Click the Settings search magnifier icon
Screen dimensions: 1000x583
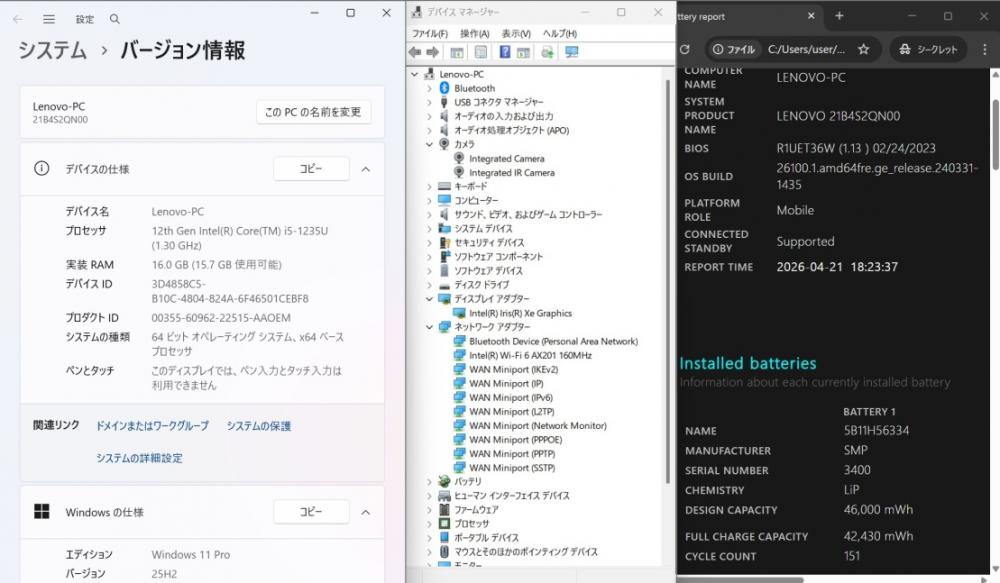tap(115, 19)
